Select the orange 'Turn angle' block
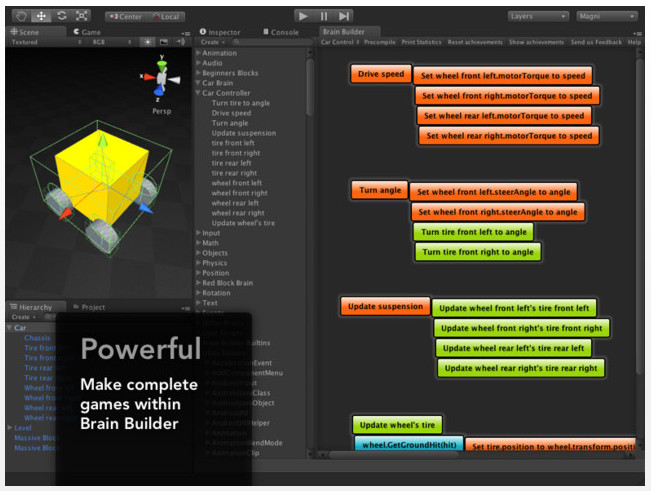 coord(380,190)
